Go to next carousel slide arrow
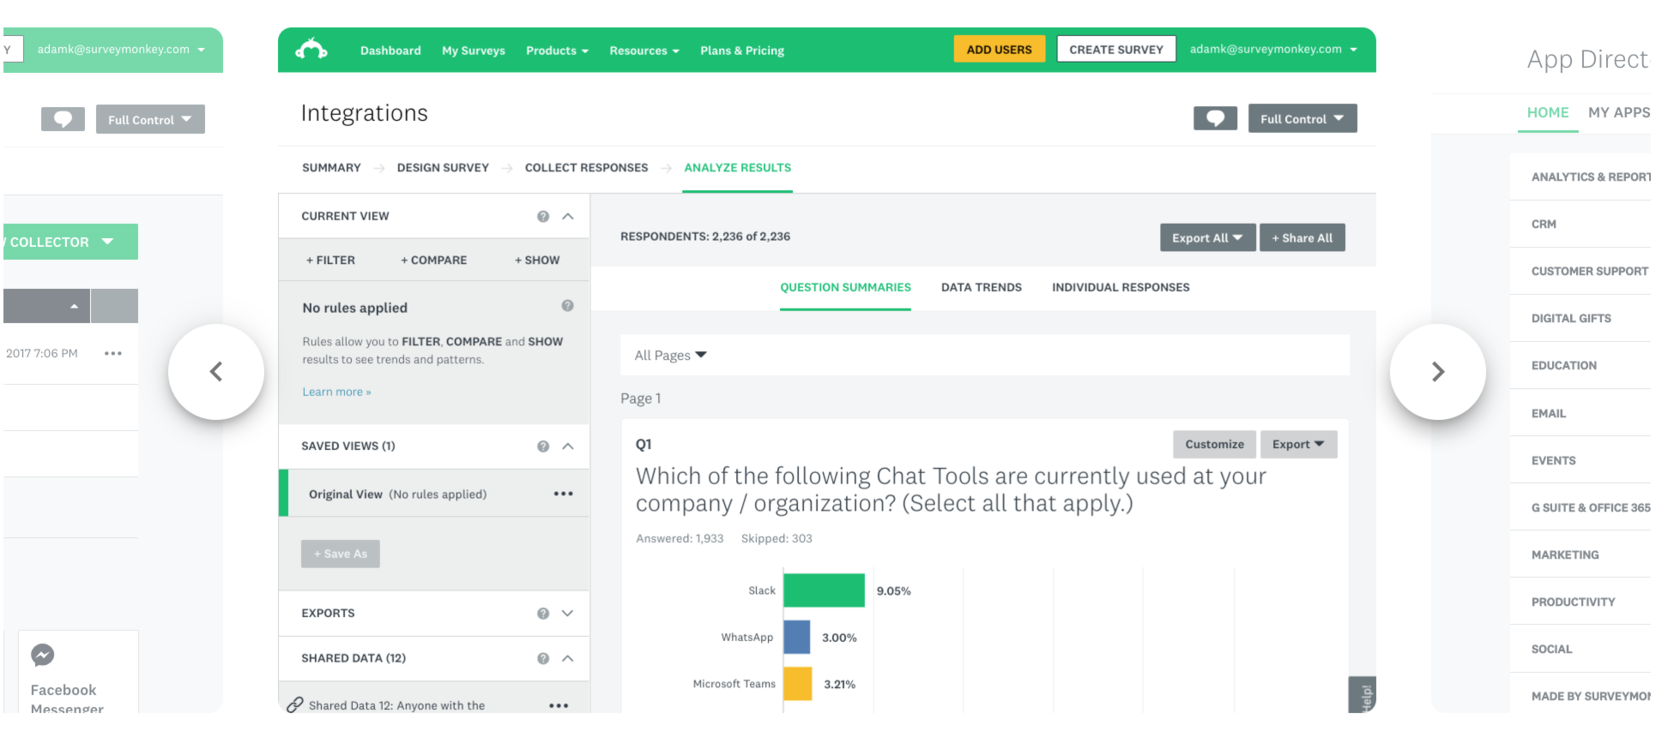Viewport: 1680px width, 749px height. click(x=1437, y=371)
